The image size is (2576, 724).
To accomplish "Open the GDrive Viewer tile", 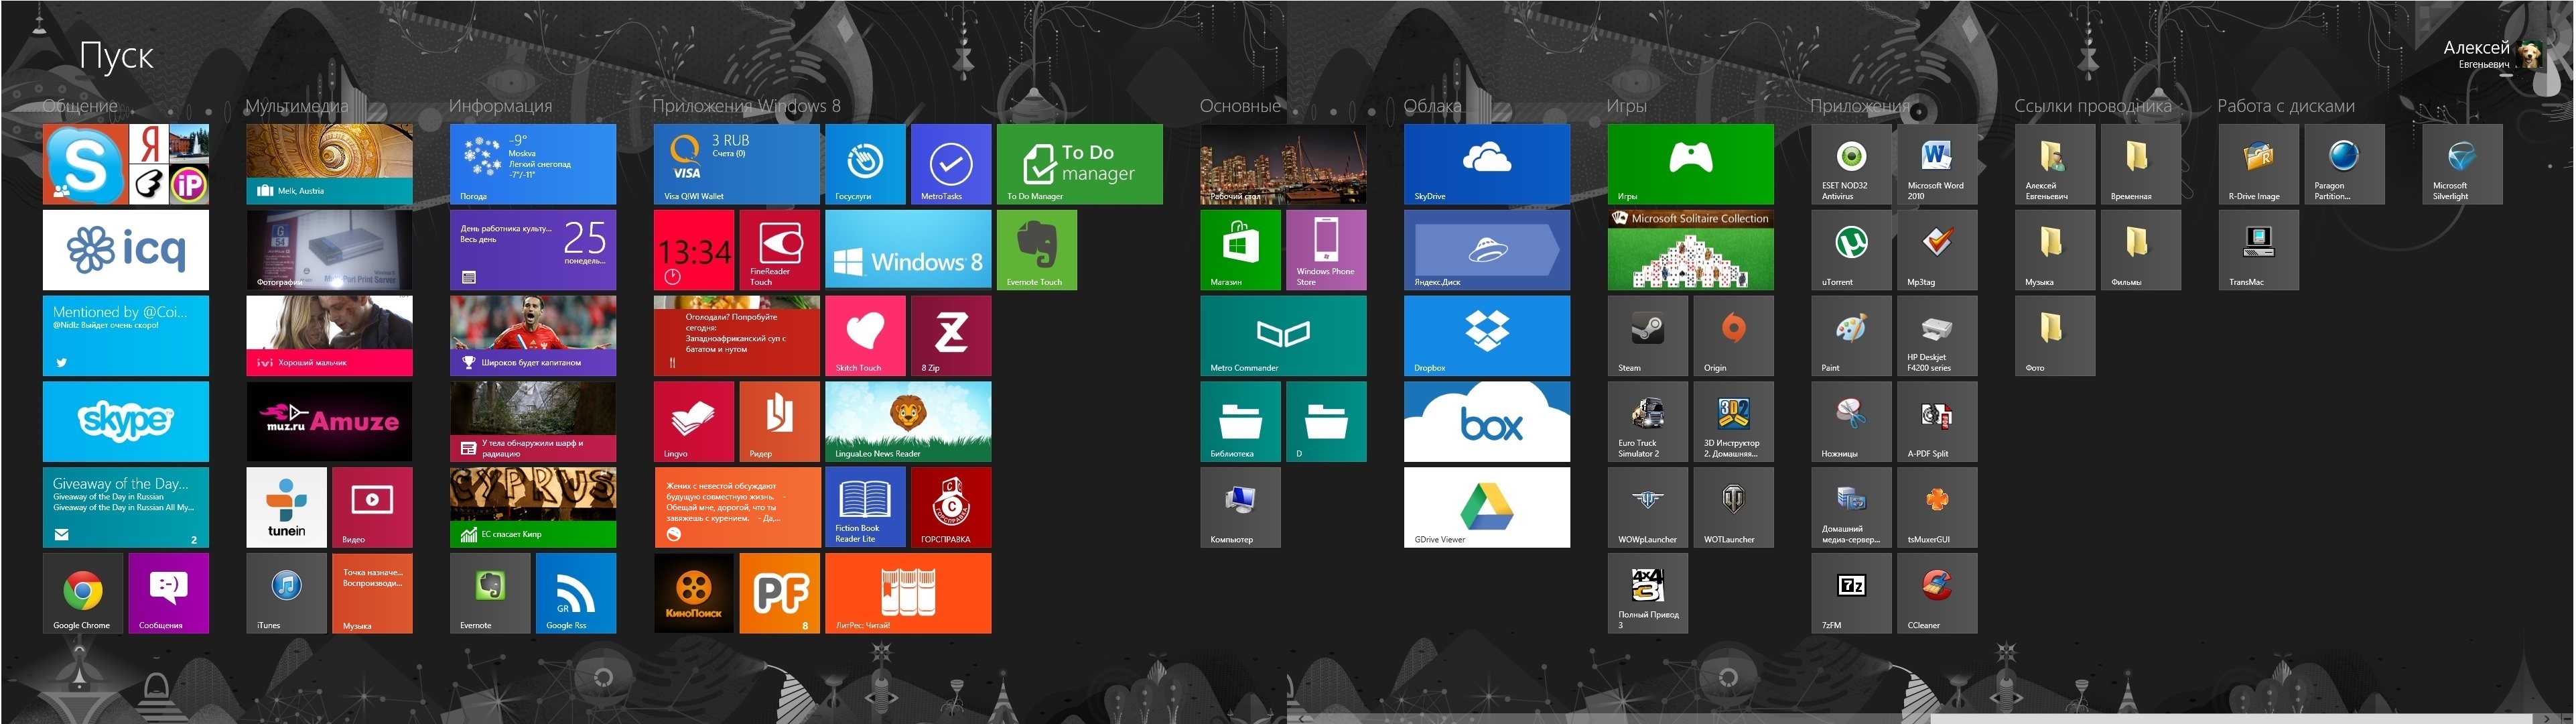I will point(1487,507).
